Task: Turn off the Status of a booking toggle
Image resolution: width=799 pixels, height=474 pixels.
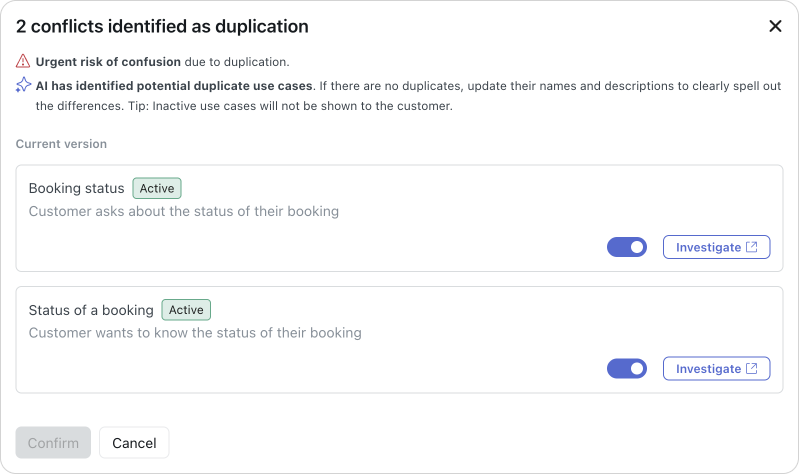Action: [627, 369]
